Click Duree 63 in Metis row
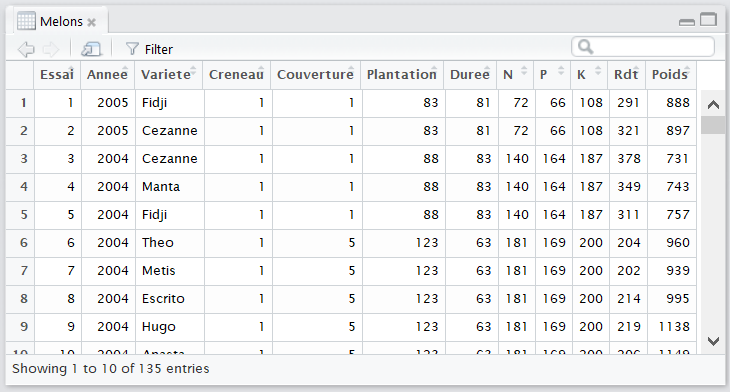 click(x=483, y=270)
